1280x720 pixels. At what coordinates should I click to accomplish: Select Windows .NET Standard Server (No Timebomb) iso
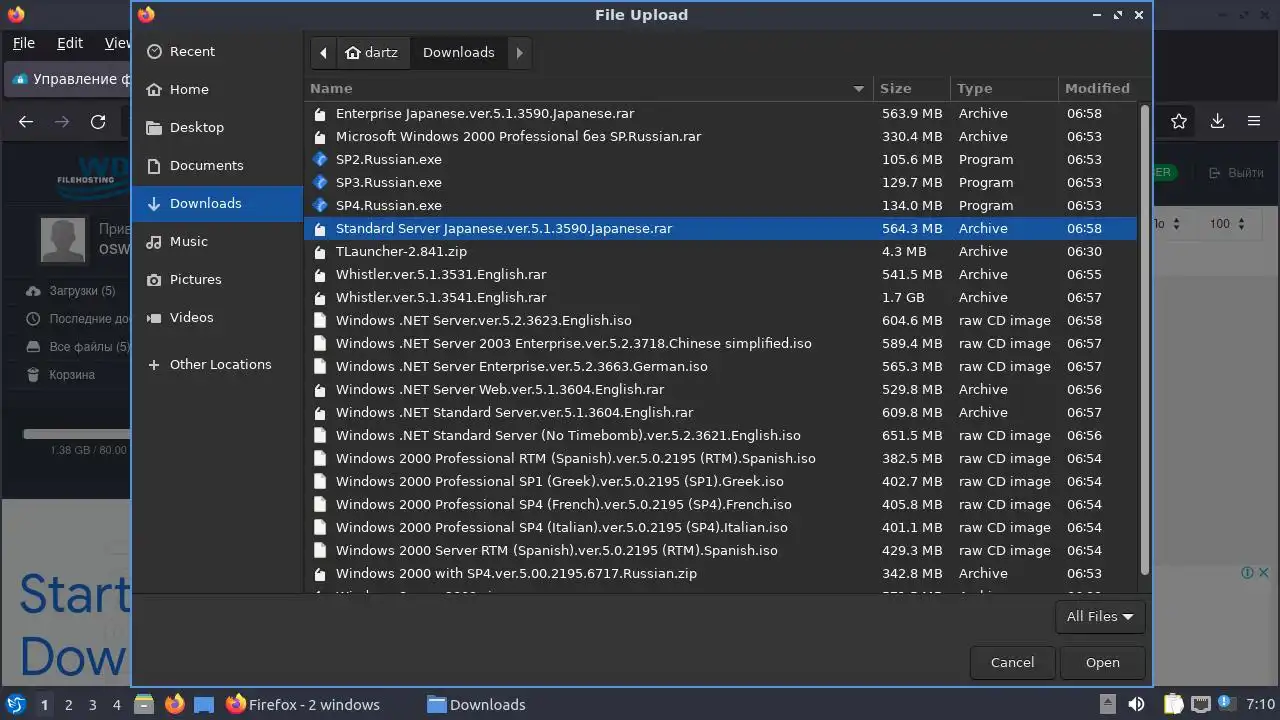pyautogui.click(x=720, y=435)
